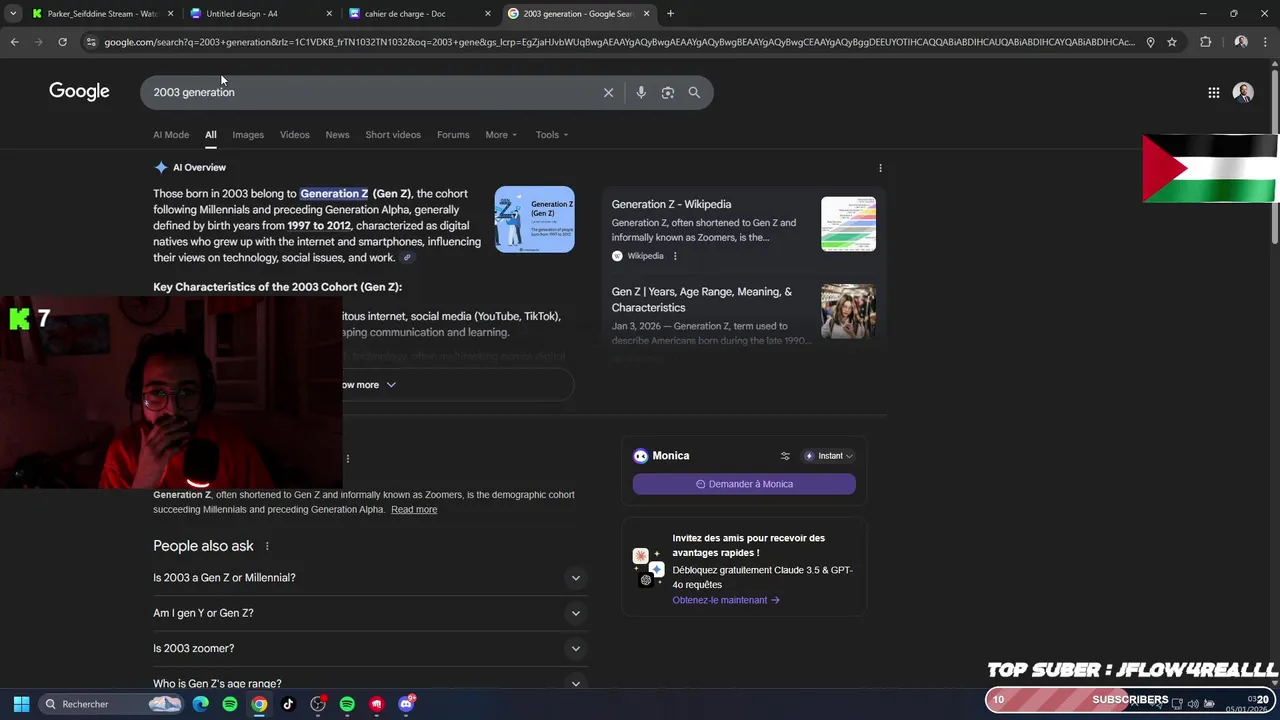
Task: Open Discord from taskbar
Action: 406,704
